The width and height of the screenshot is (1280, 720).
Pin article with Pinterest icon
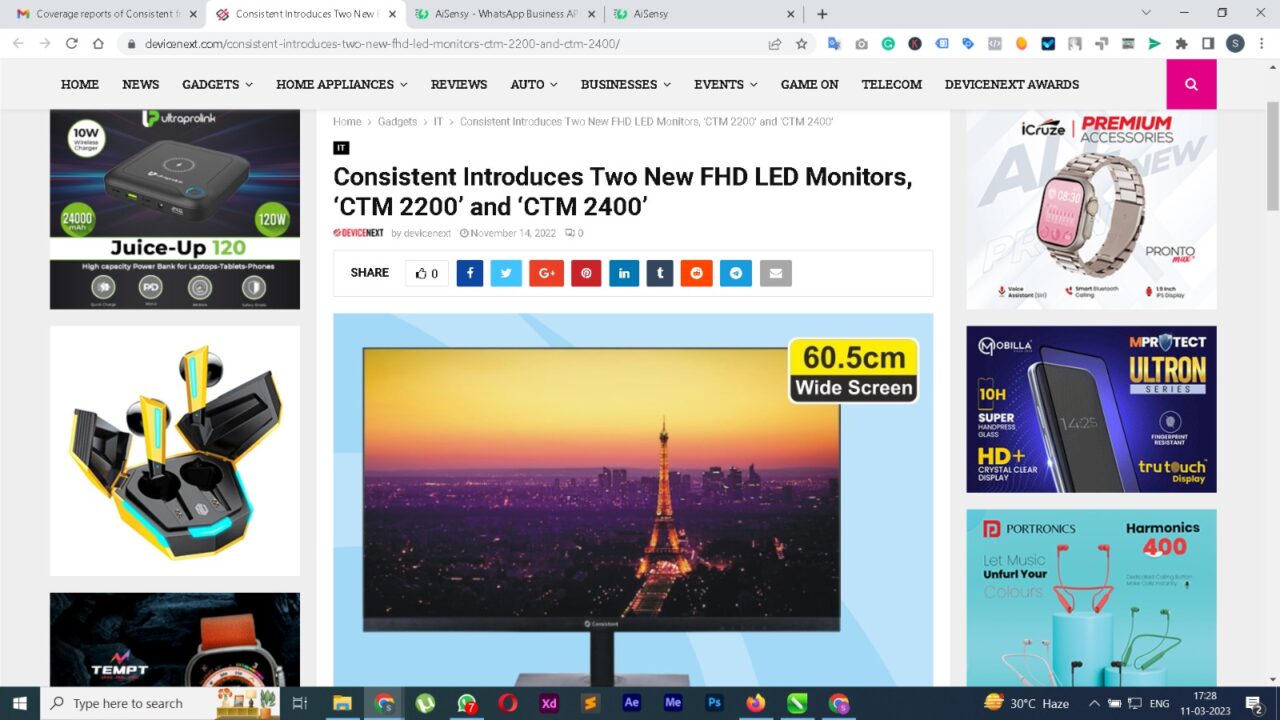click(x=586, y=273)
